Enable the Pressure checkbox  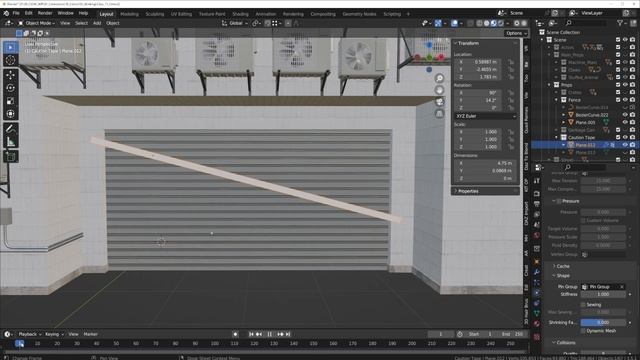pos(559,201)
